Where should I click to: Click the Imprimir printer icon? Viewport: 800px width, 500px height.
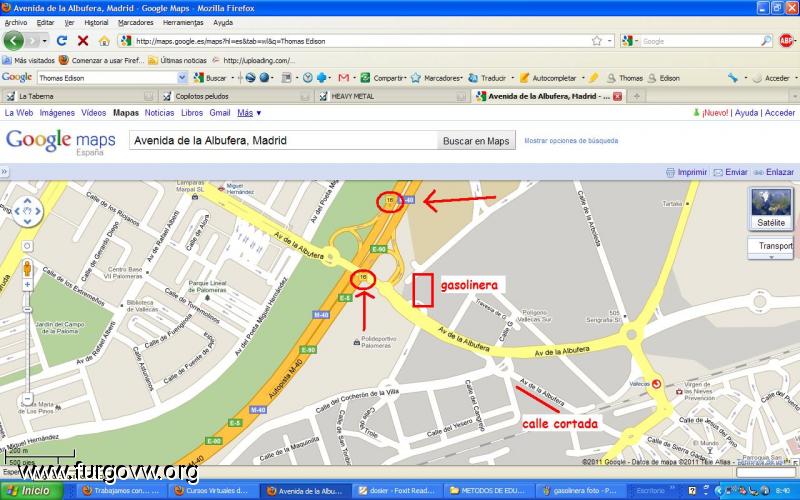pos(670,172)
